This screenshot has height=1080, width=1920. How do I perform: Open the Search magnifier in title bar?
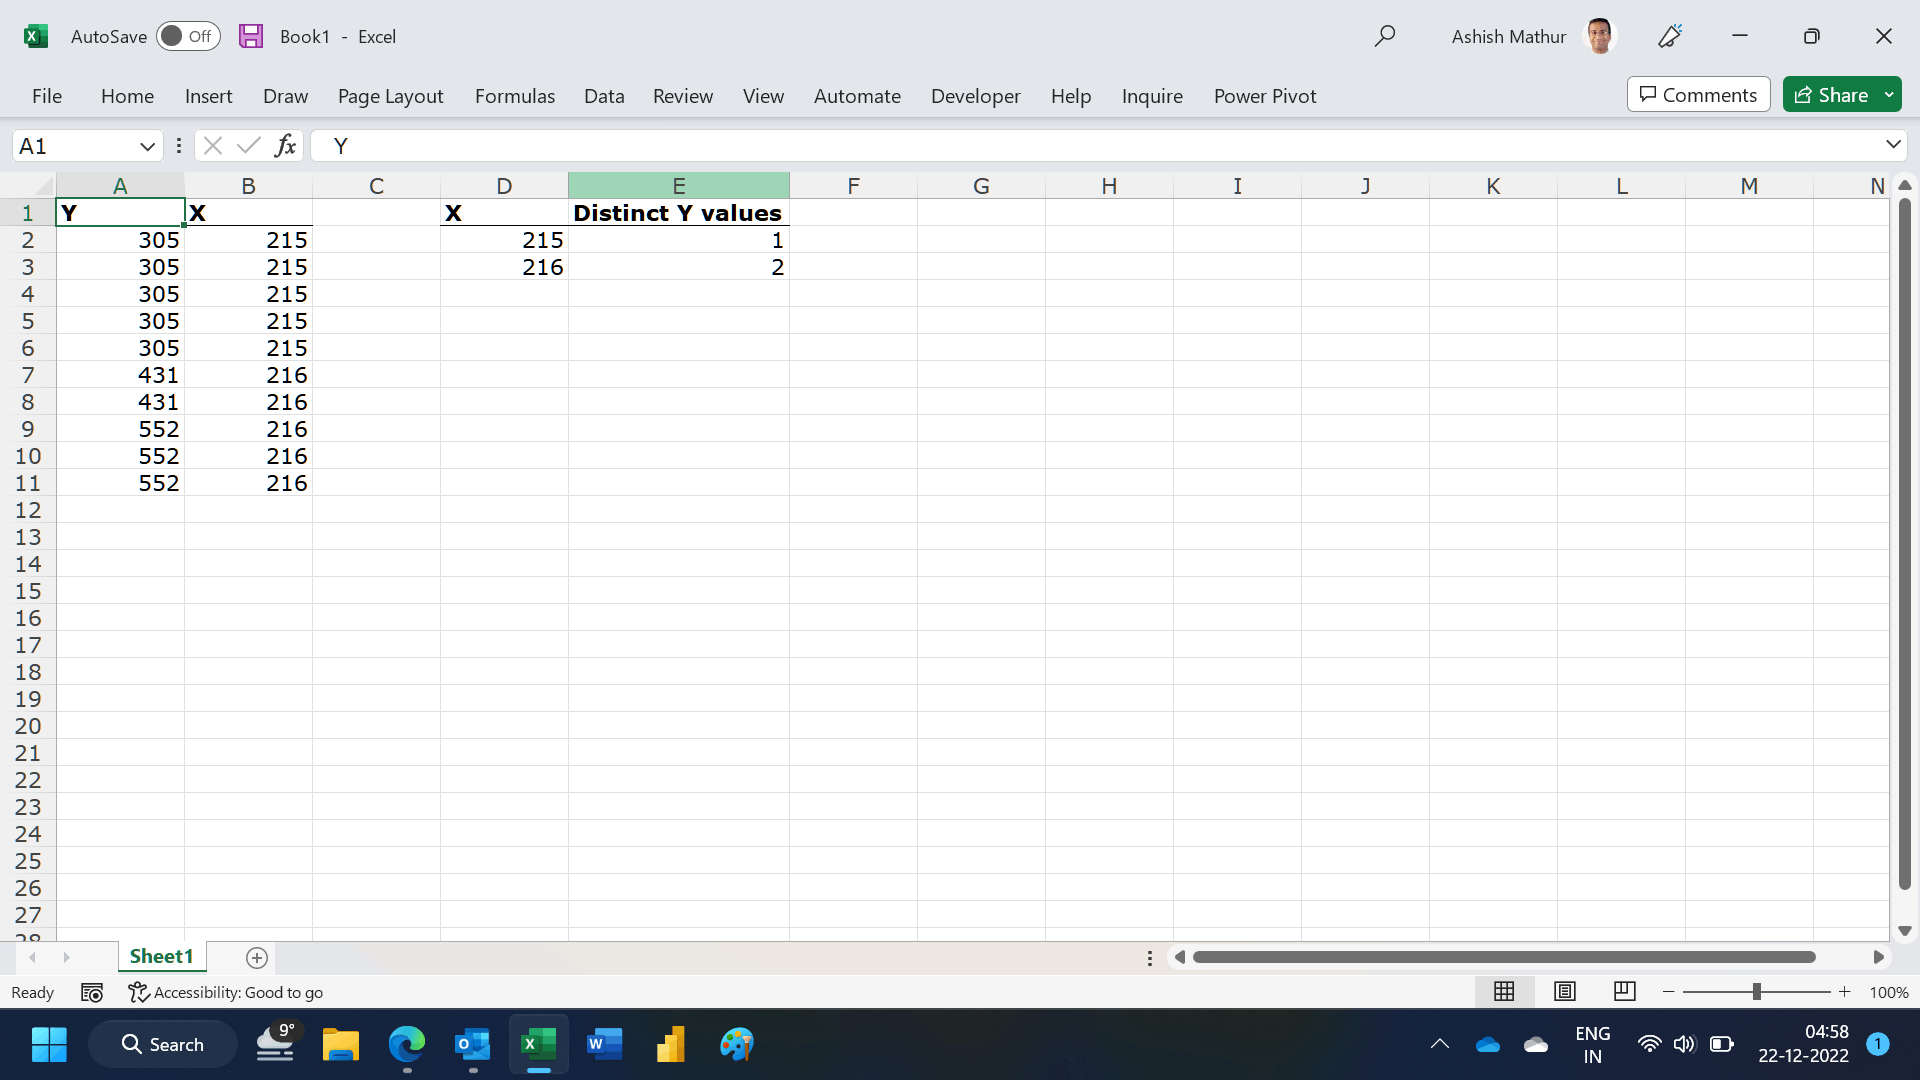point(1384,36)
